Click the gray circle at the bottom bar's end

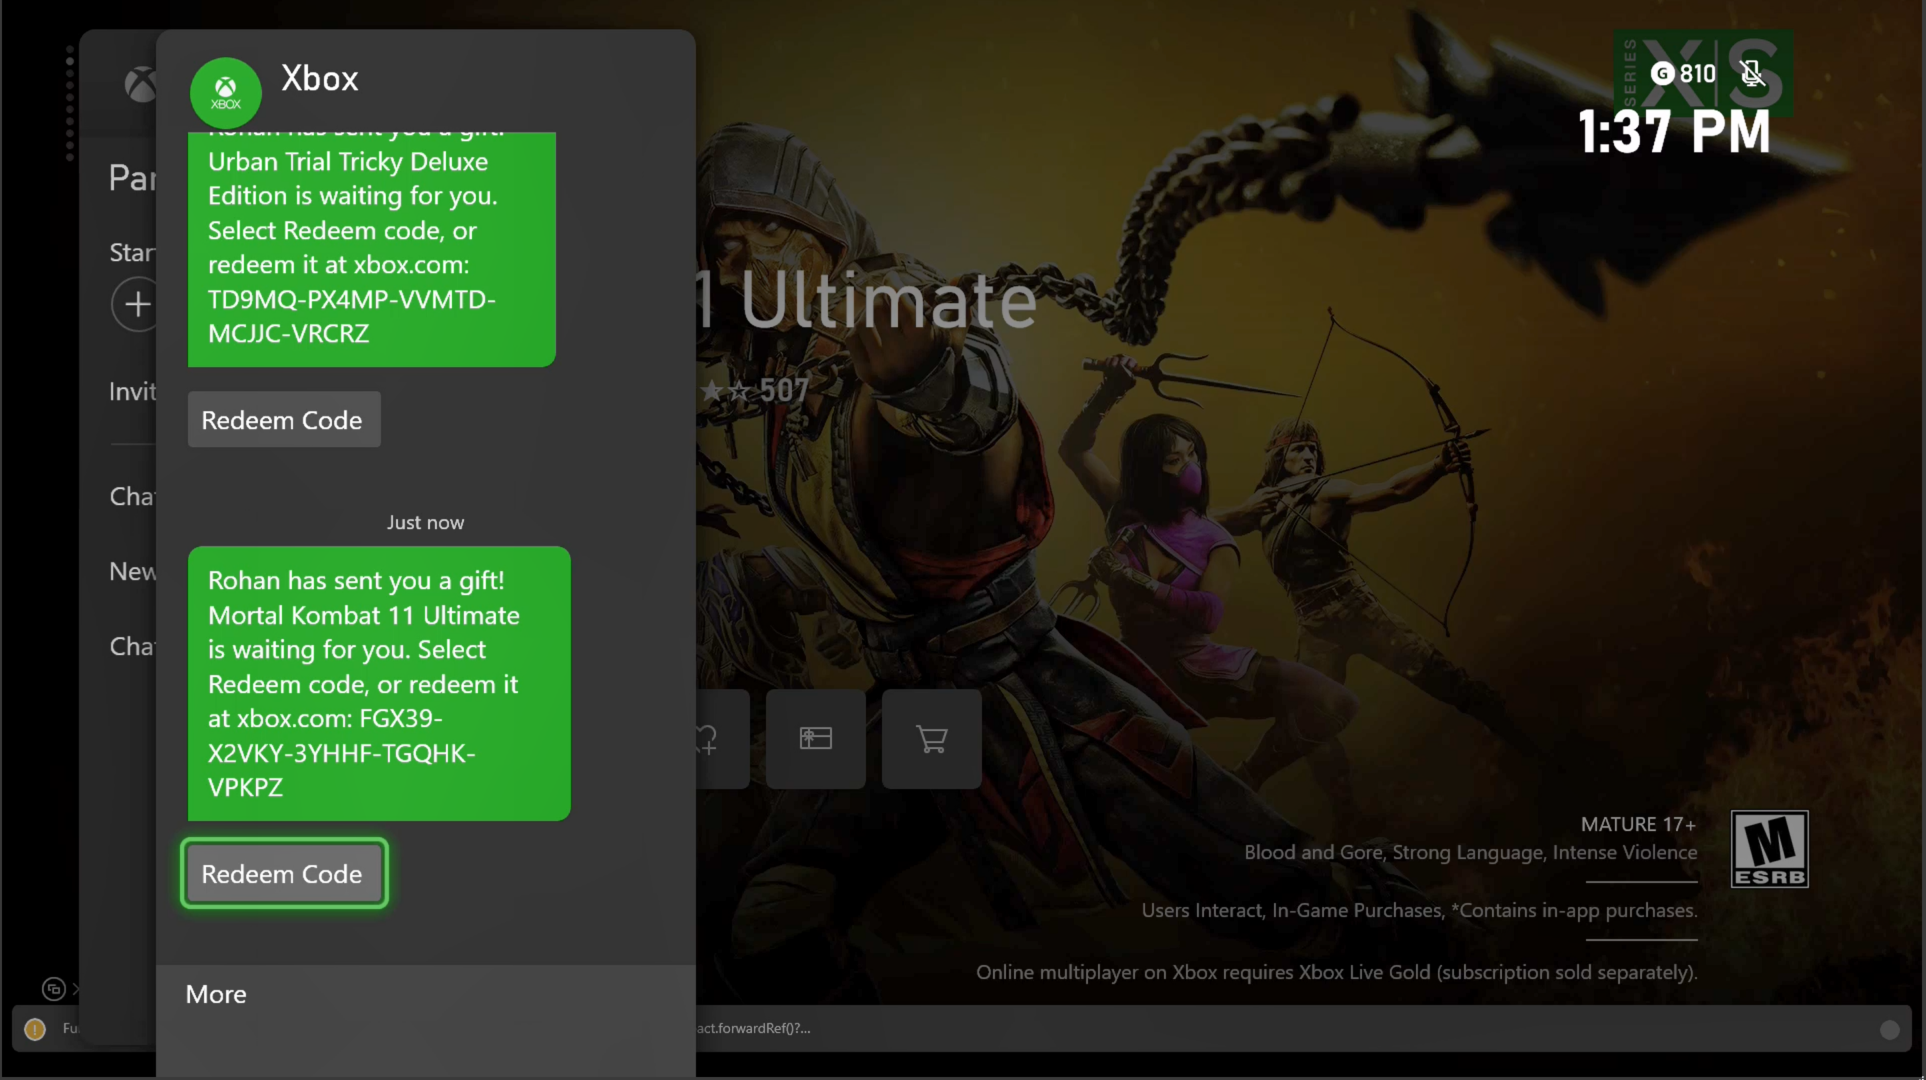pos(1889,1029)
